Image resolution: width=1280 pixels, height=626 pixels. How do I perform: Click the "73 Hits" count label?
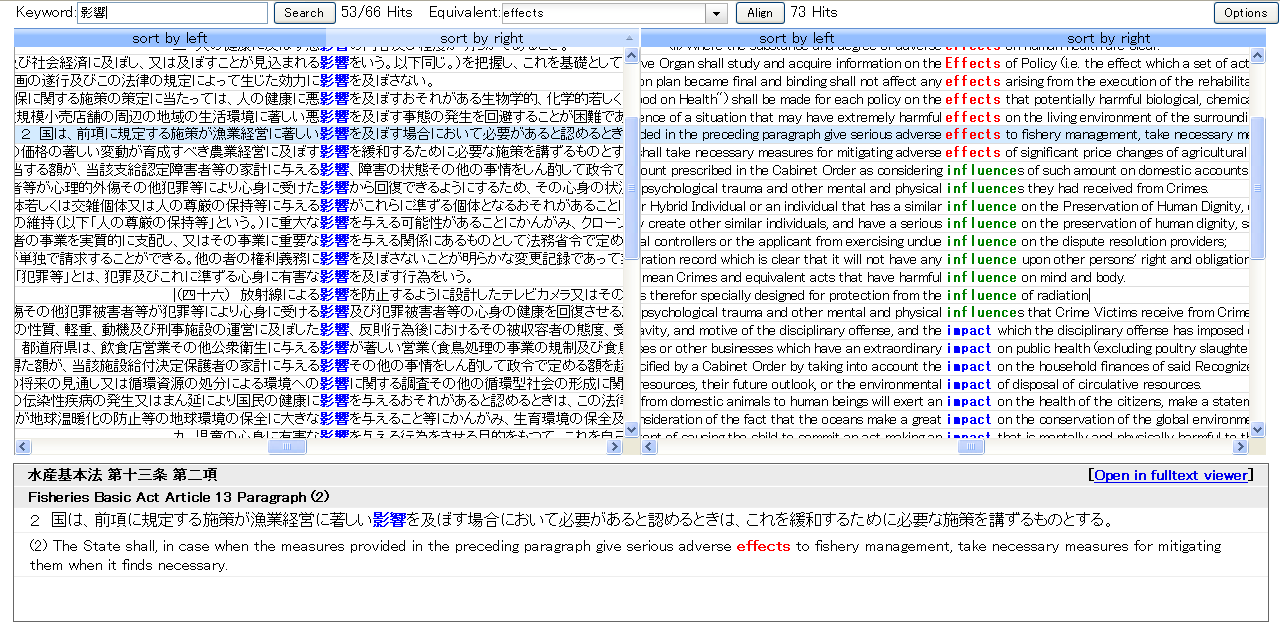click(814, 13)
